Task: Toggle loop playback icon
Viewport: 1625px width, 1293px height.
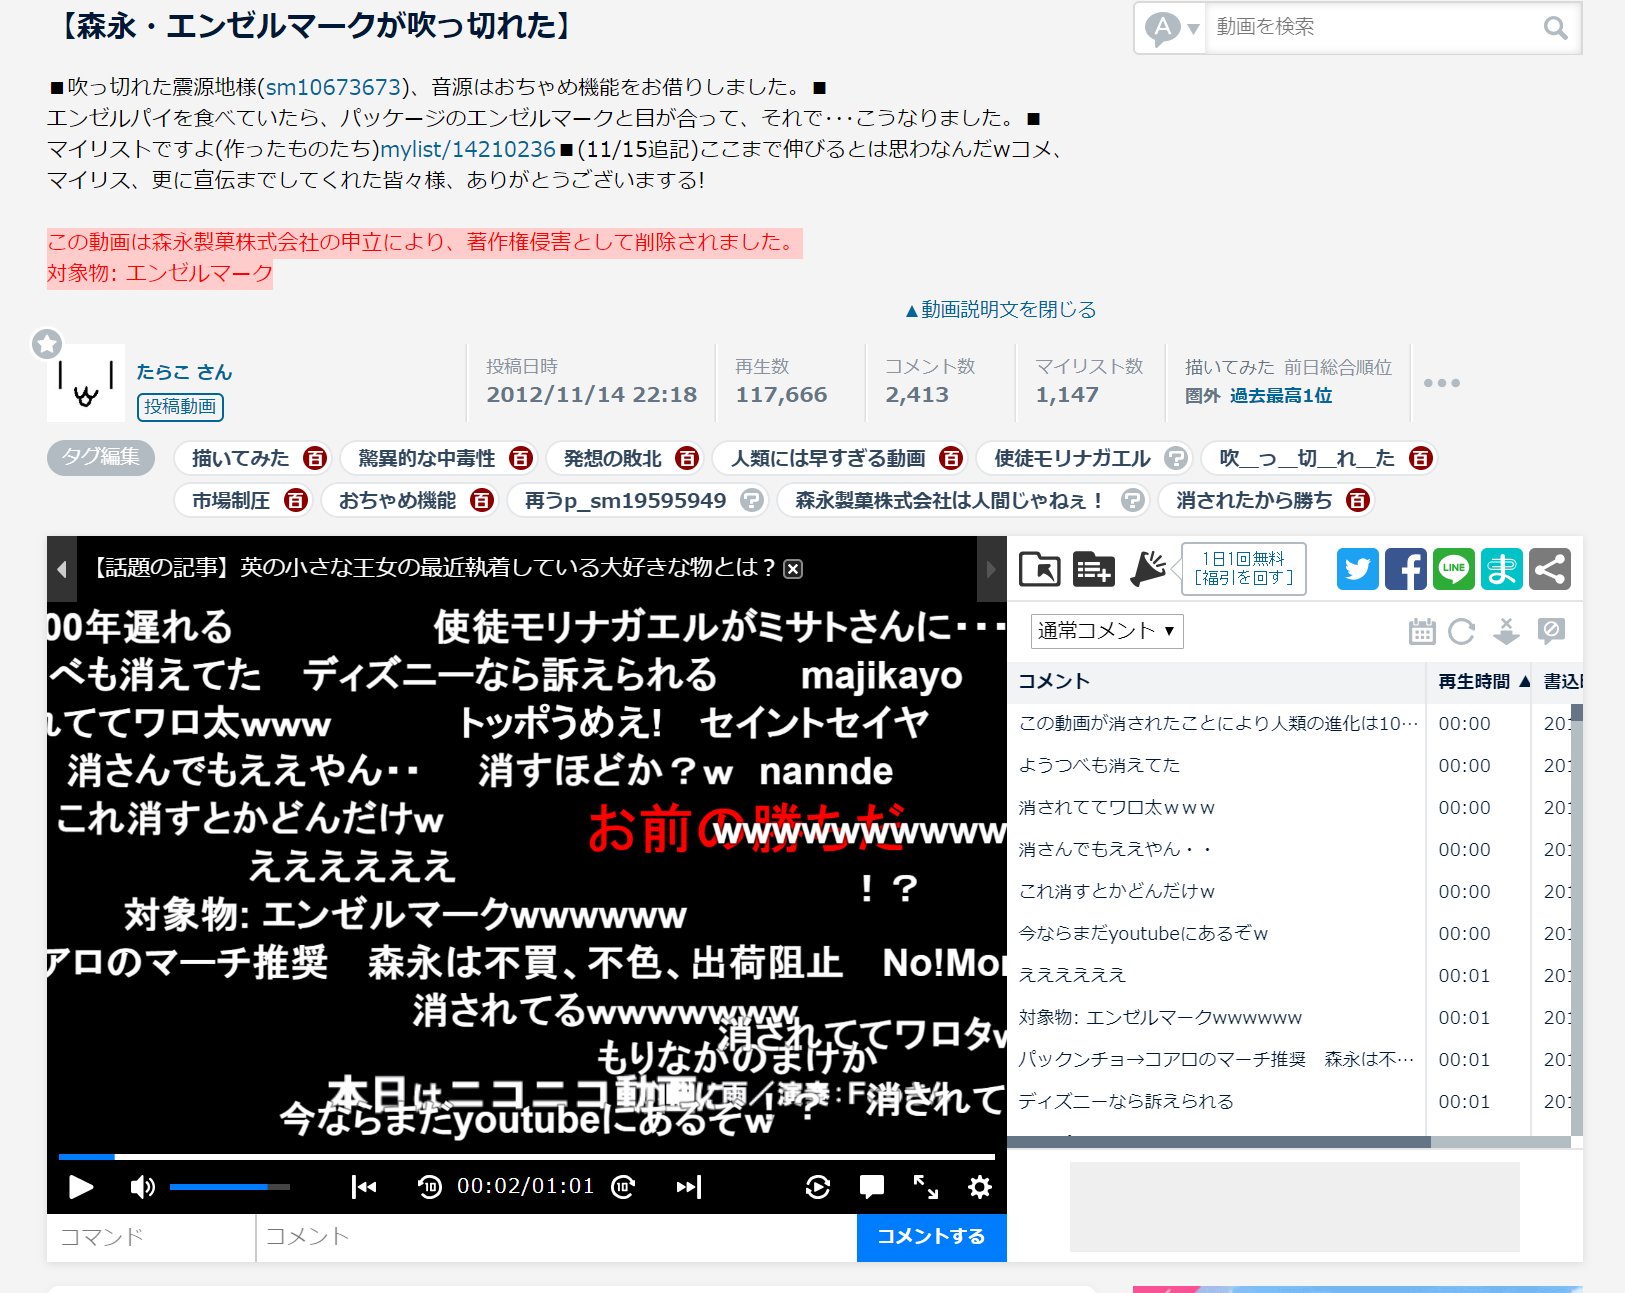Action: [818, 1187]
